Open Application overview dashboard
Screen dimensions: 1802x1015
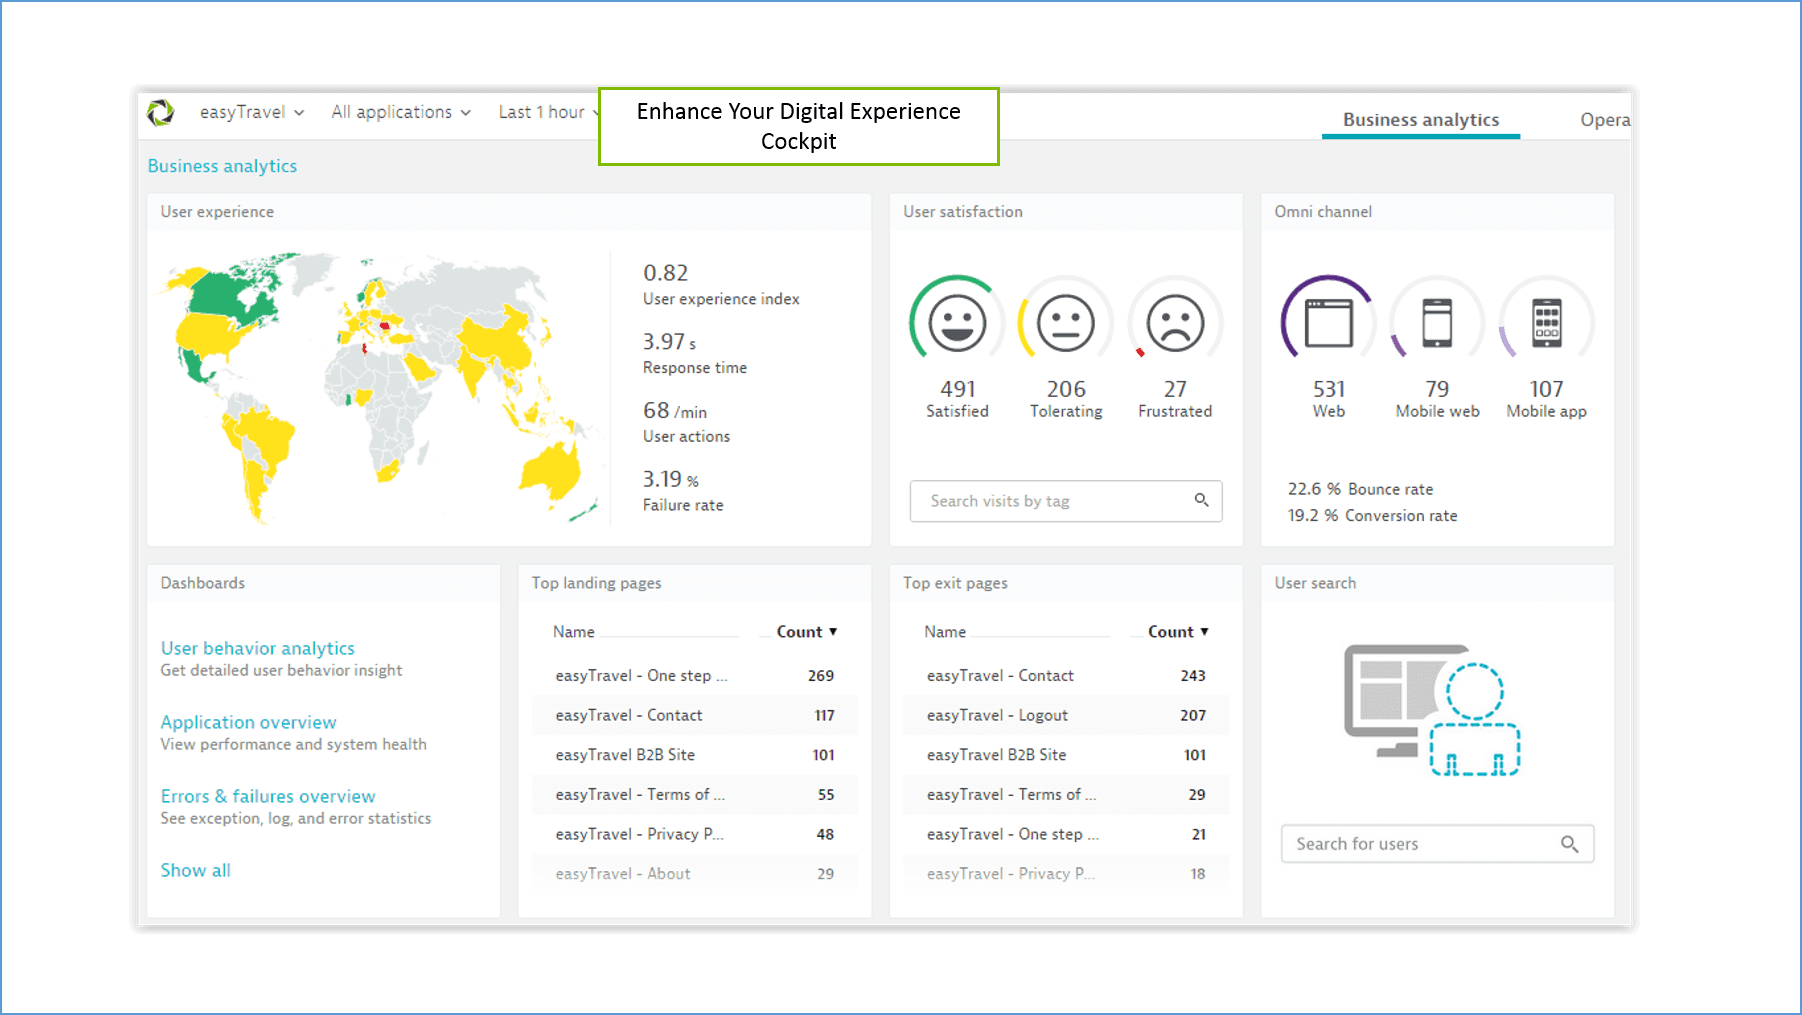point(248,722)
